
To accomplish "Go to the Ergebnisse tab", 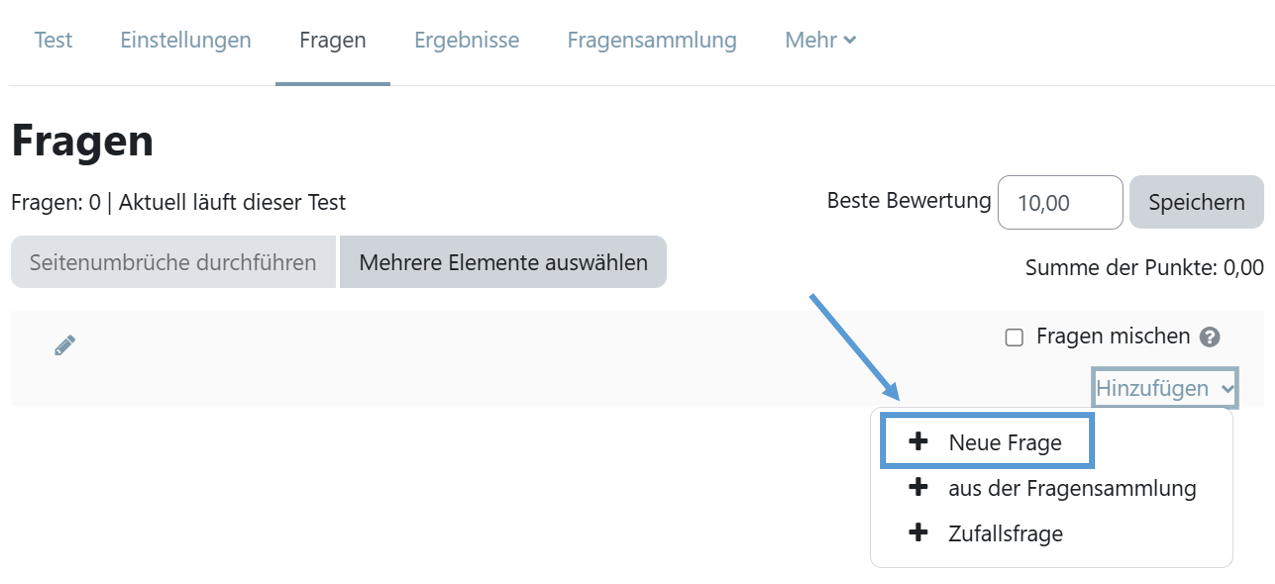I will point(467,41).
